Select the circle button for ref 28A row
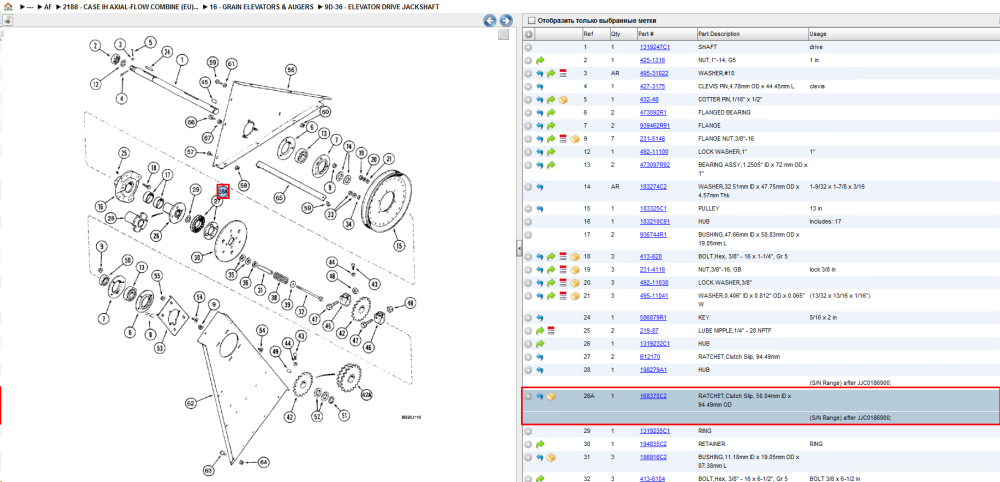The height and width of the screenshot is (482, 1000). (x=529, y=396)
